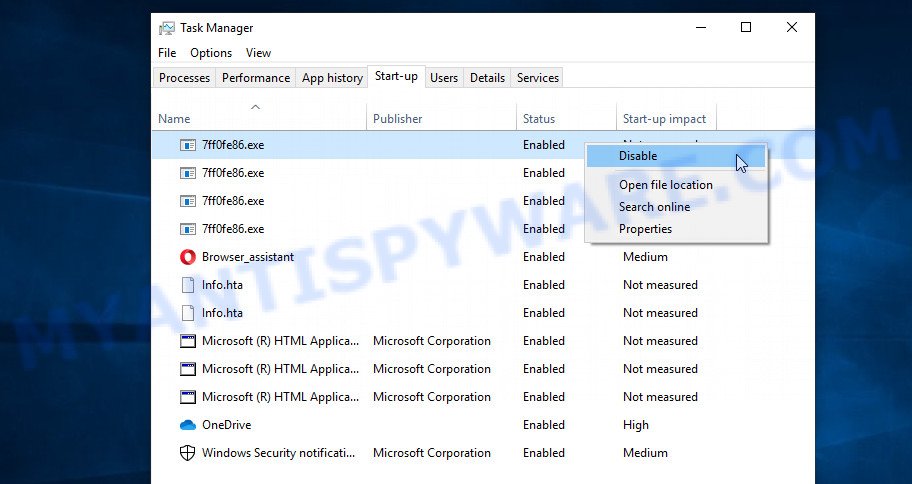The image size is (912, 484).
Task: Click Enabled status in the Browser_assistant row
Action: point(544,257)
